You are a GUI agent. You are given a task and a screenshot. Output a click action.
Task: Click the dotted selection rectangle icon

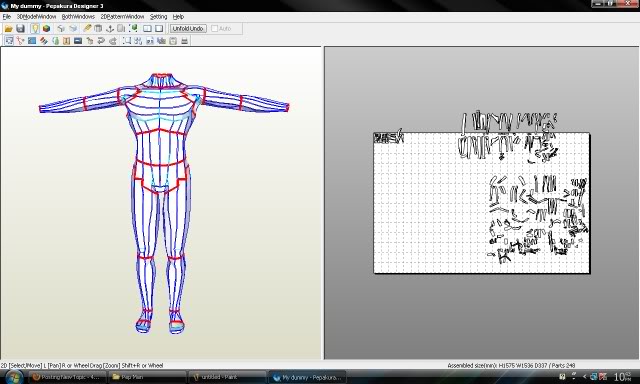pos(127,41)
